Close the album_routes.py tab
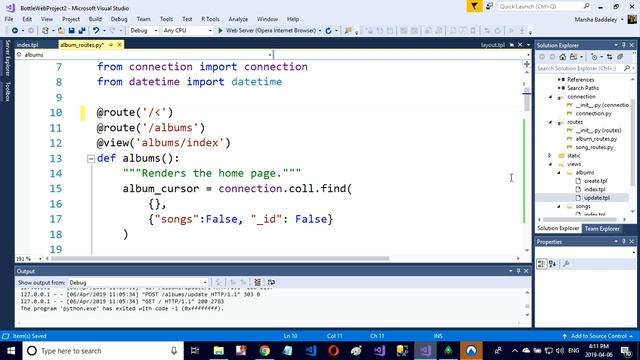The image size is (640, 360). point(119,44)
